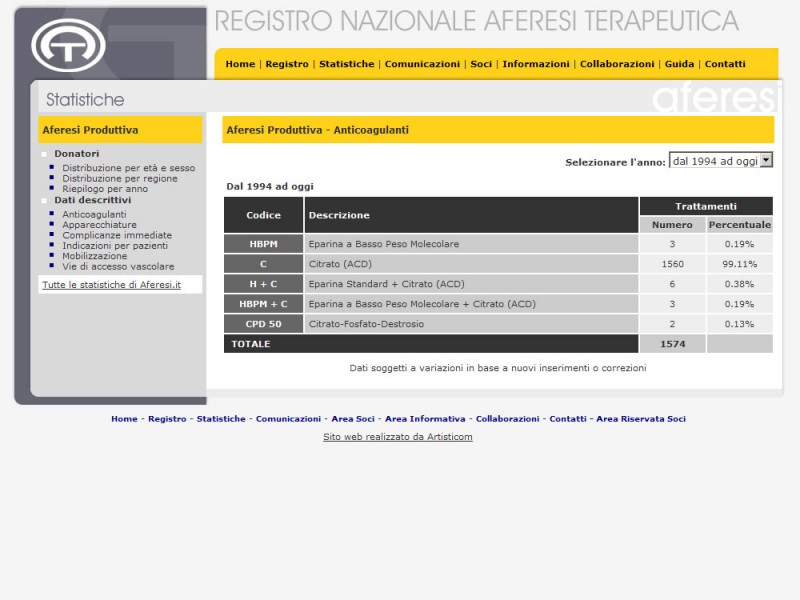Click the Donatori section heading
The height and width of the screenshot is (600, 800).
[x=77, y=154]
